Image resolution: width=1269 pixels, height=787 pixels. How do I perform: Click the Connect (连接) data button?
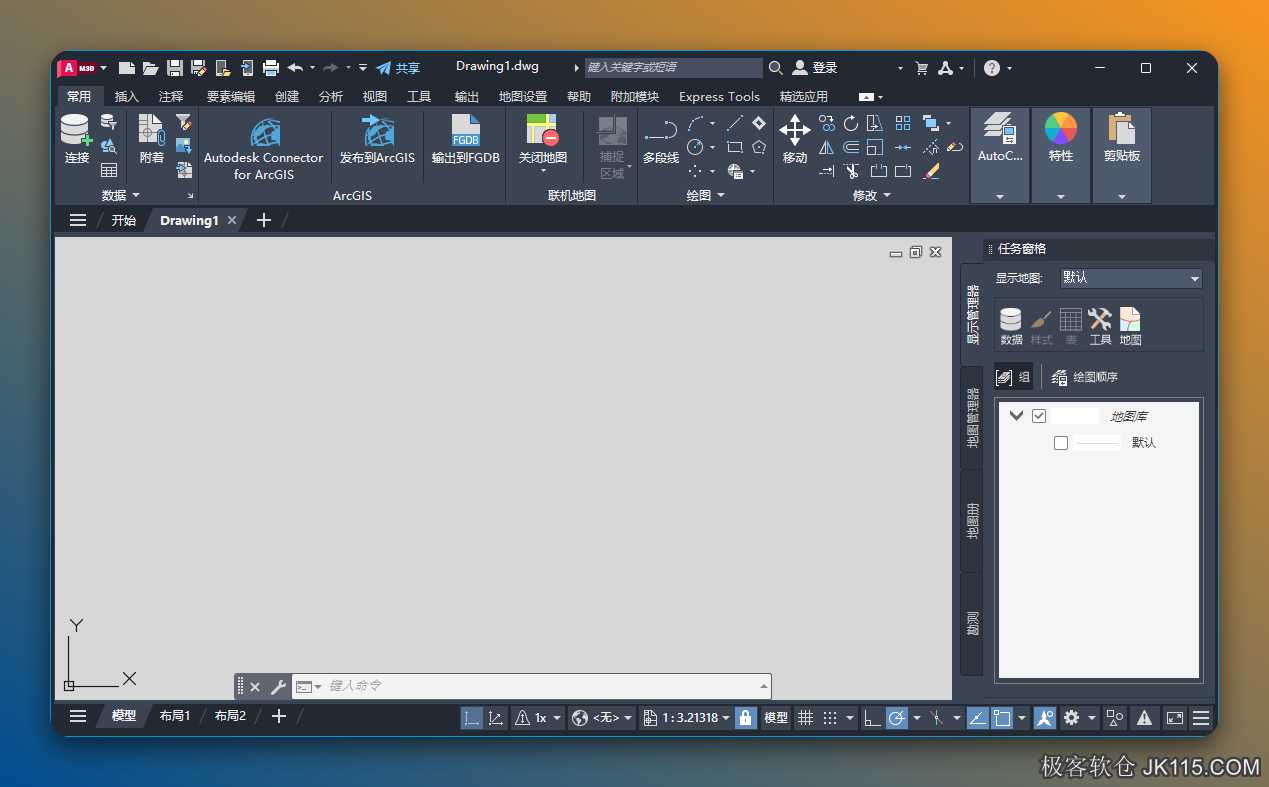click(76, 139)
